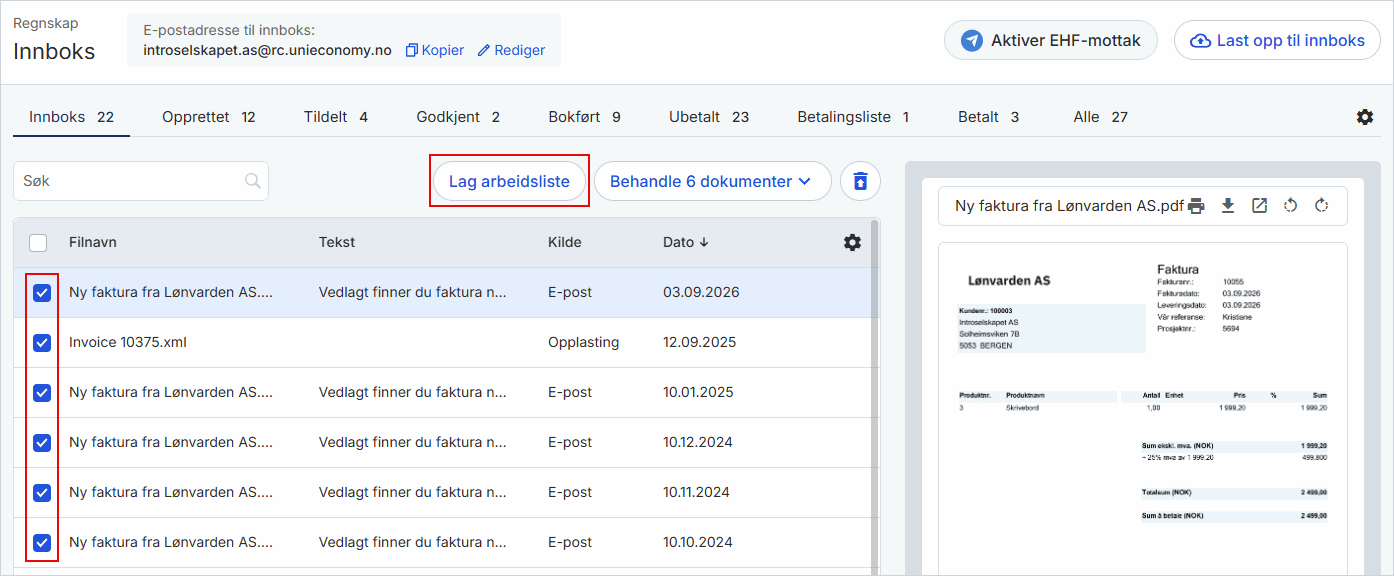
Task: Open the Tildelt tab
Action: (336, 117)
